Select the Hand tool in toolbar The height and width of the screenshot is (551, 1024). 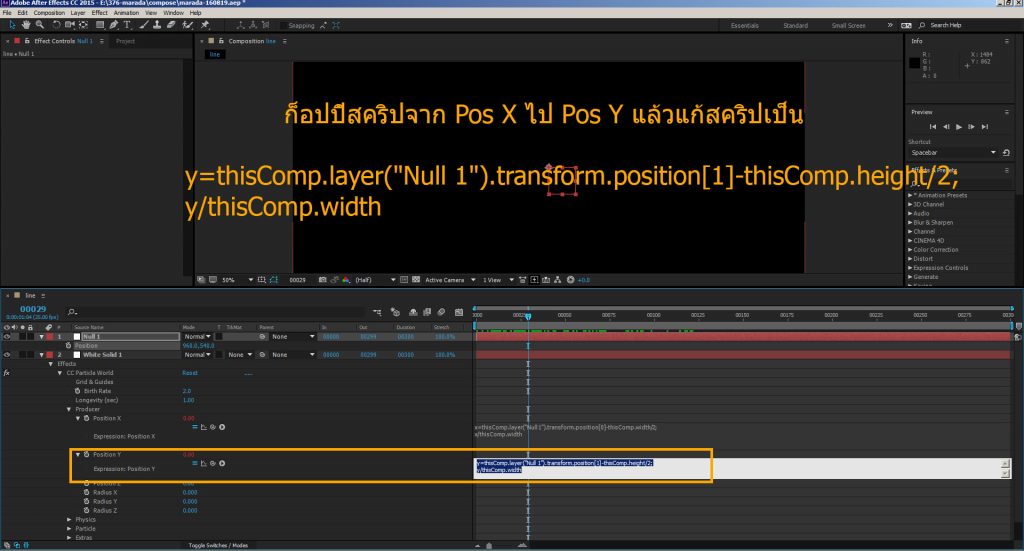(x=26, y=24)
